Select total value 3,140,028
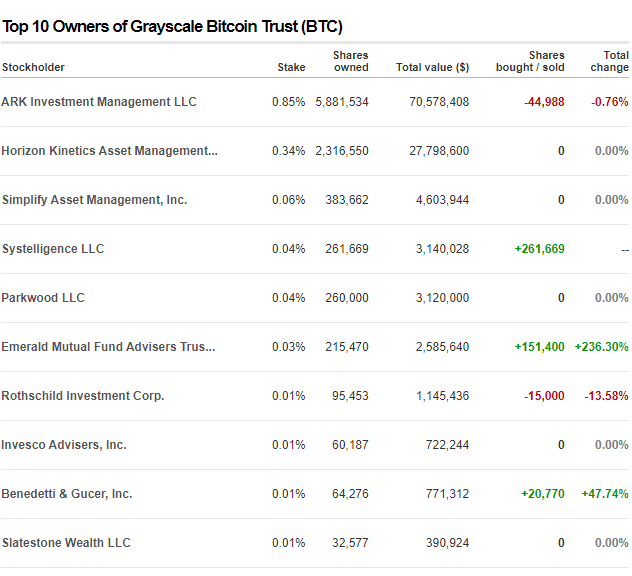Image resolution: width=632 pixels, height=576 pixels. point(443,249)
